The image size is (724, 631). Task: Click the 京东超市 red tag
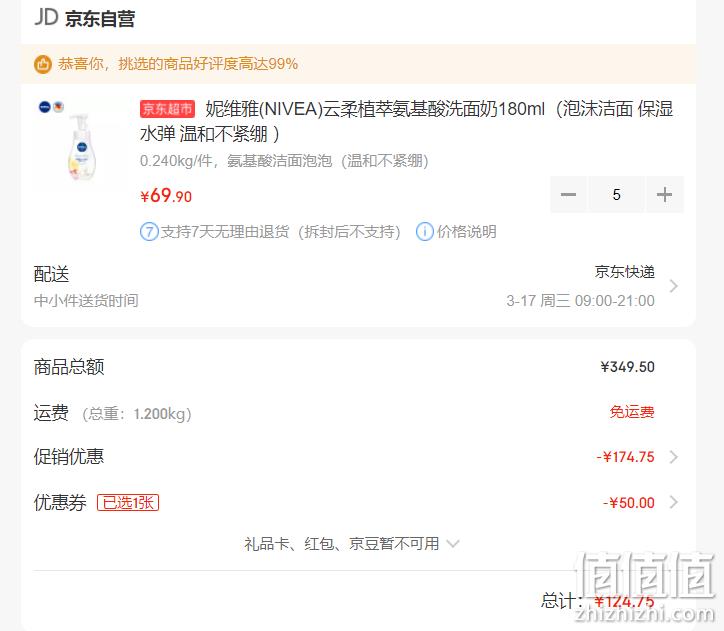click(x=167, y=109)
